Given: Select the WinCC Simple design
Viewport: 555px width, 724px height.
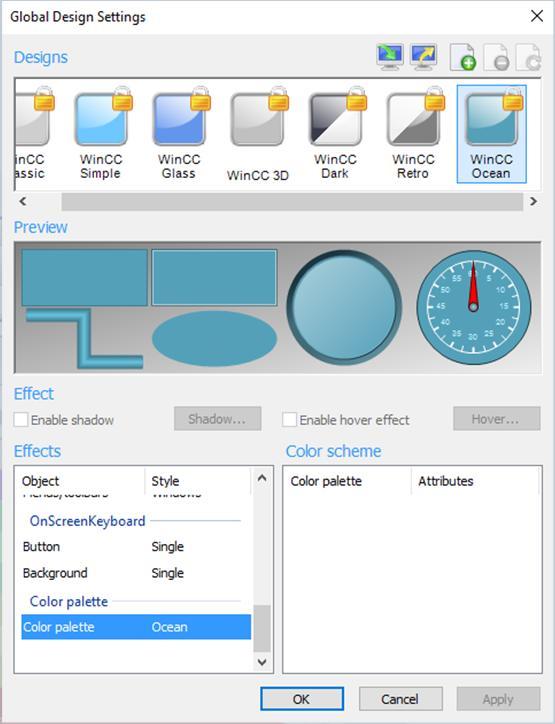Looking at the screenshot, I should [x=101, y=134].
